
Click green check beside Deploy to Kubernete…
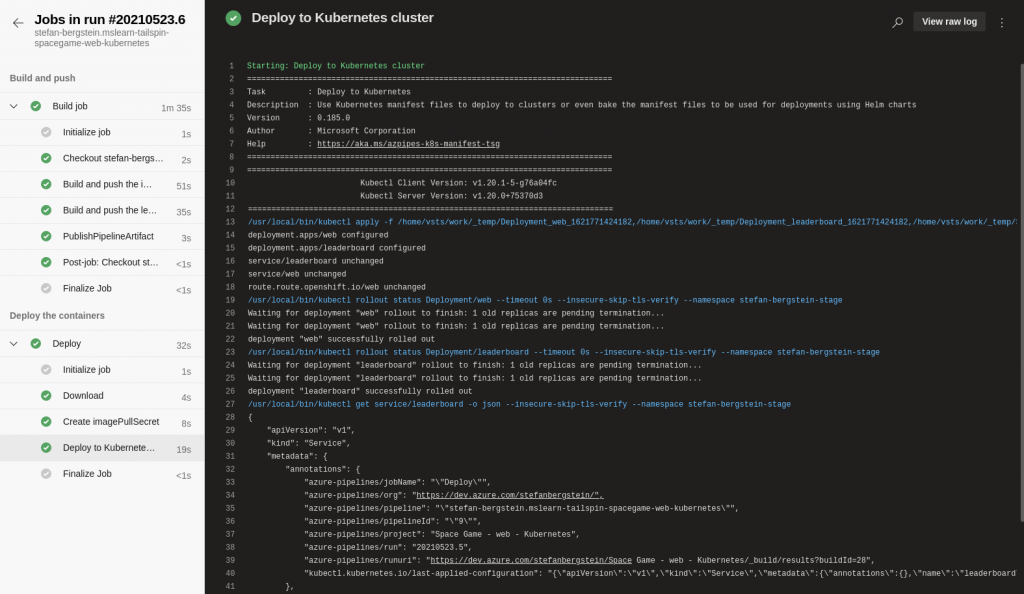[46, 448]
